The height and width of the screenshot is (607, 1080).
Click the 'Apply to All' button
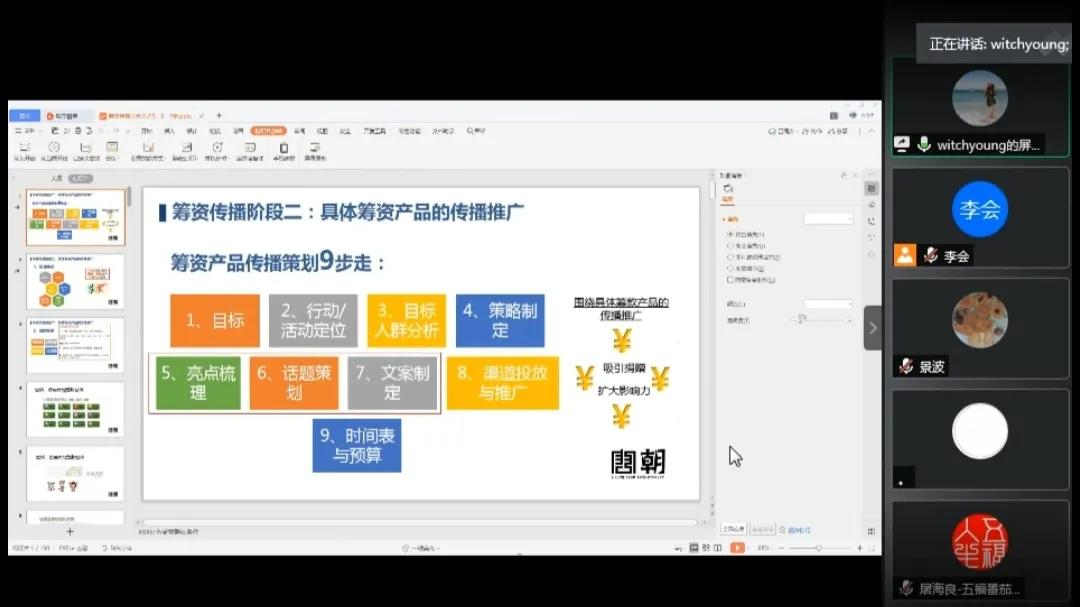click(733, 529)
